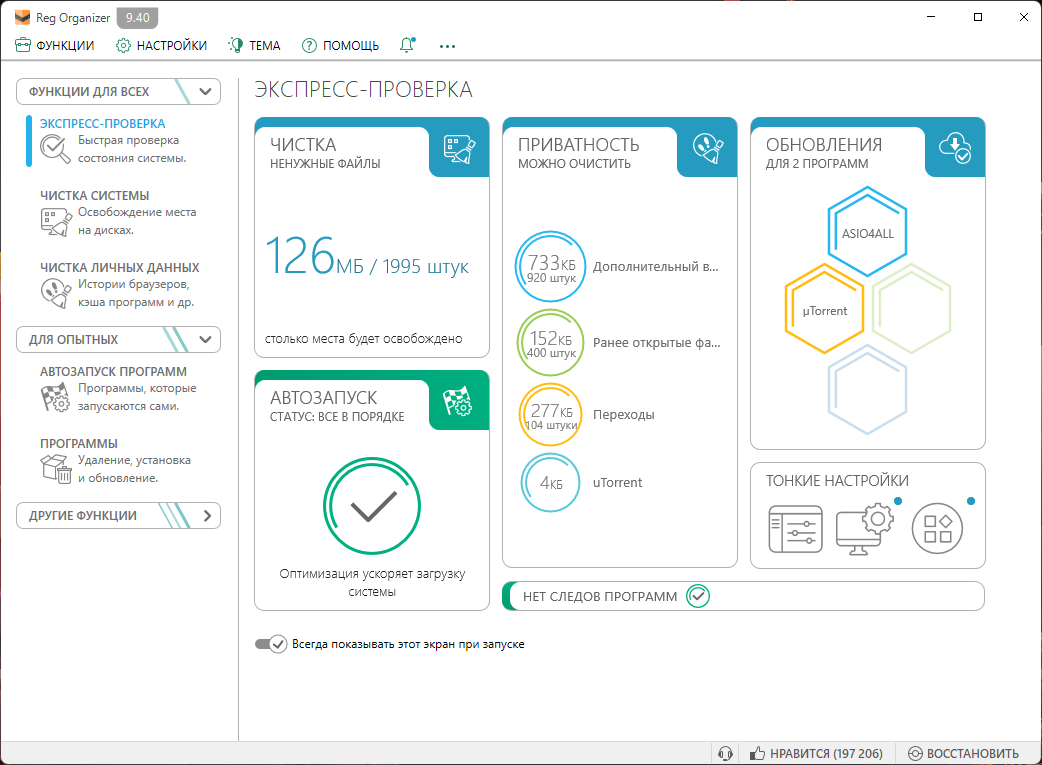This screenshot has height=765, width=1042.
Task: Toggle 'Всегда показывать этот экран при запуске'
Action: pos(270,644)
